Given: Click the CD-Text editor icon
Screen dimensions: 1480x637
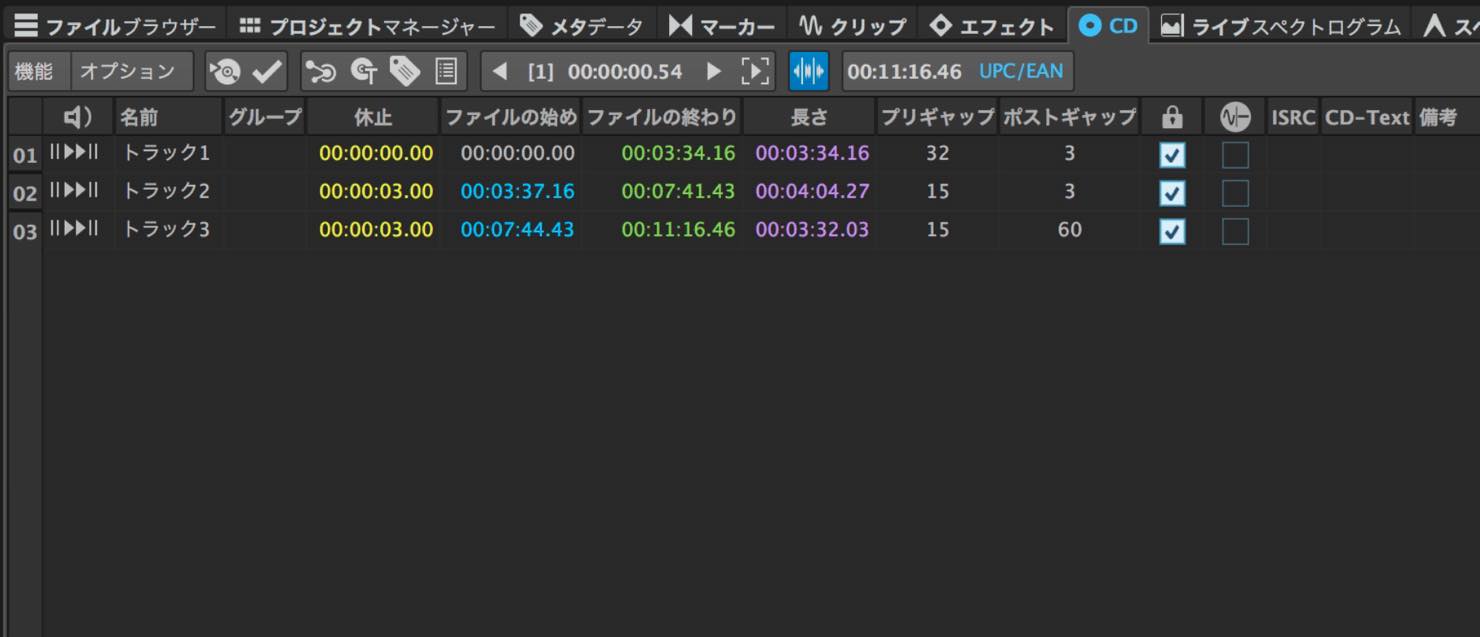Looking at the screenshot, I should [x=363, y=71].
